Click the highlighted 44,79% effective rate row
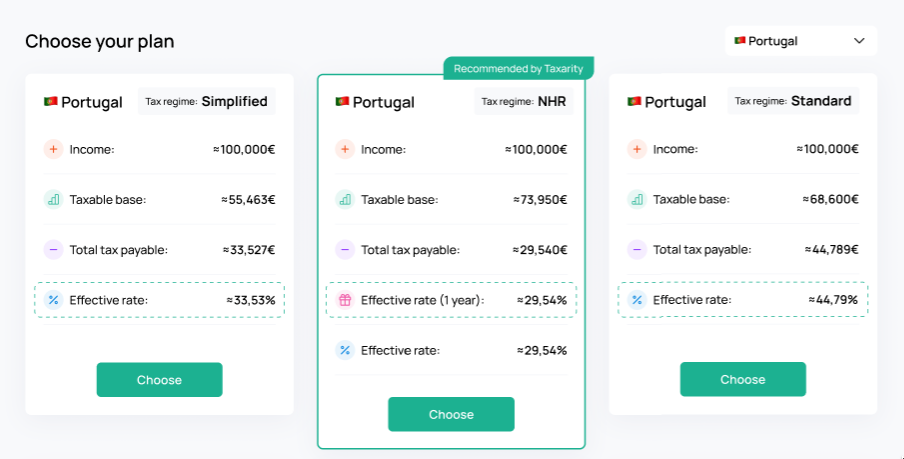 pos(743,299)
